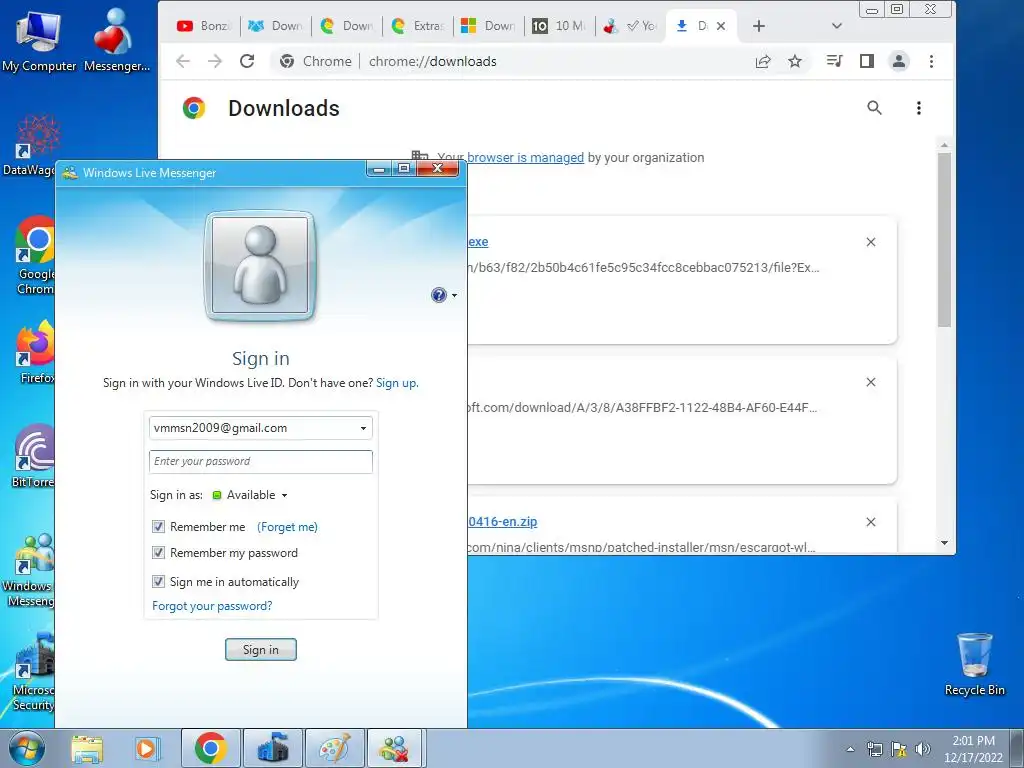The width and height of the screenshot is (1024, 768).
Task: Open Chrome side panel
Action: tap(867, 61)
